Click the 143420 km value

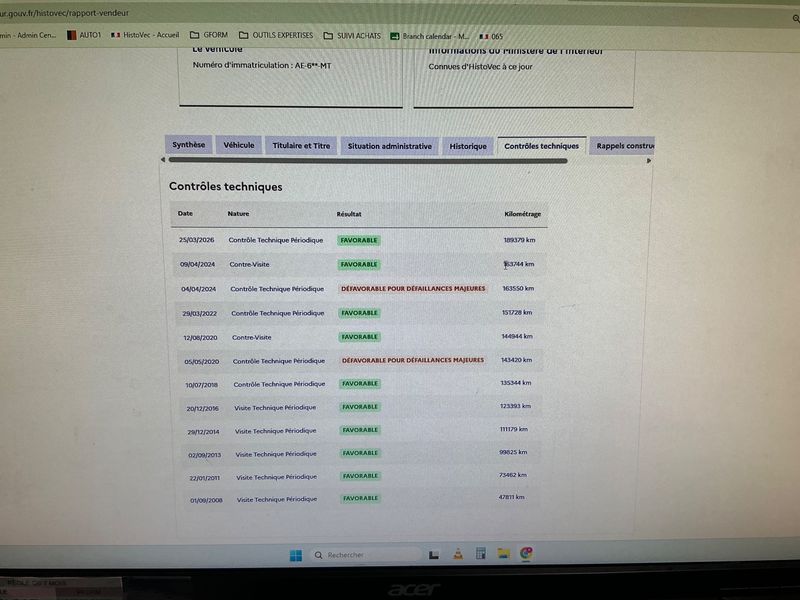point(516,360)
